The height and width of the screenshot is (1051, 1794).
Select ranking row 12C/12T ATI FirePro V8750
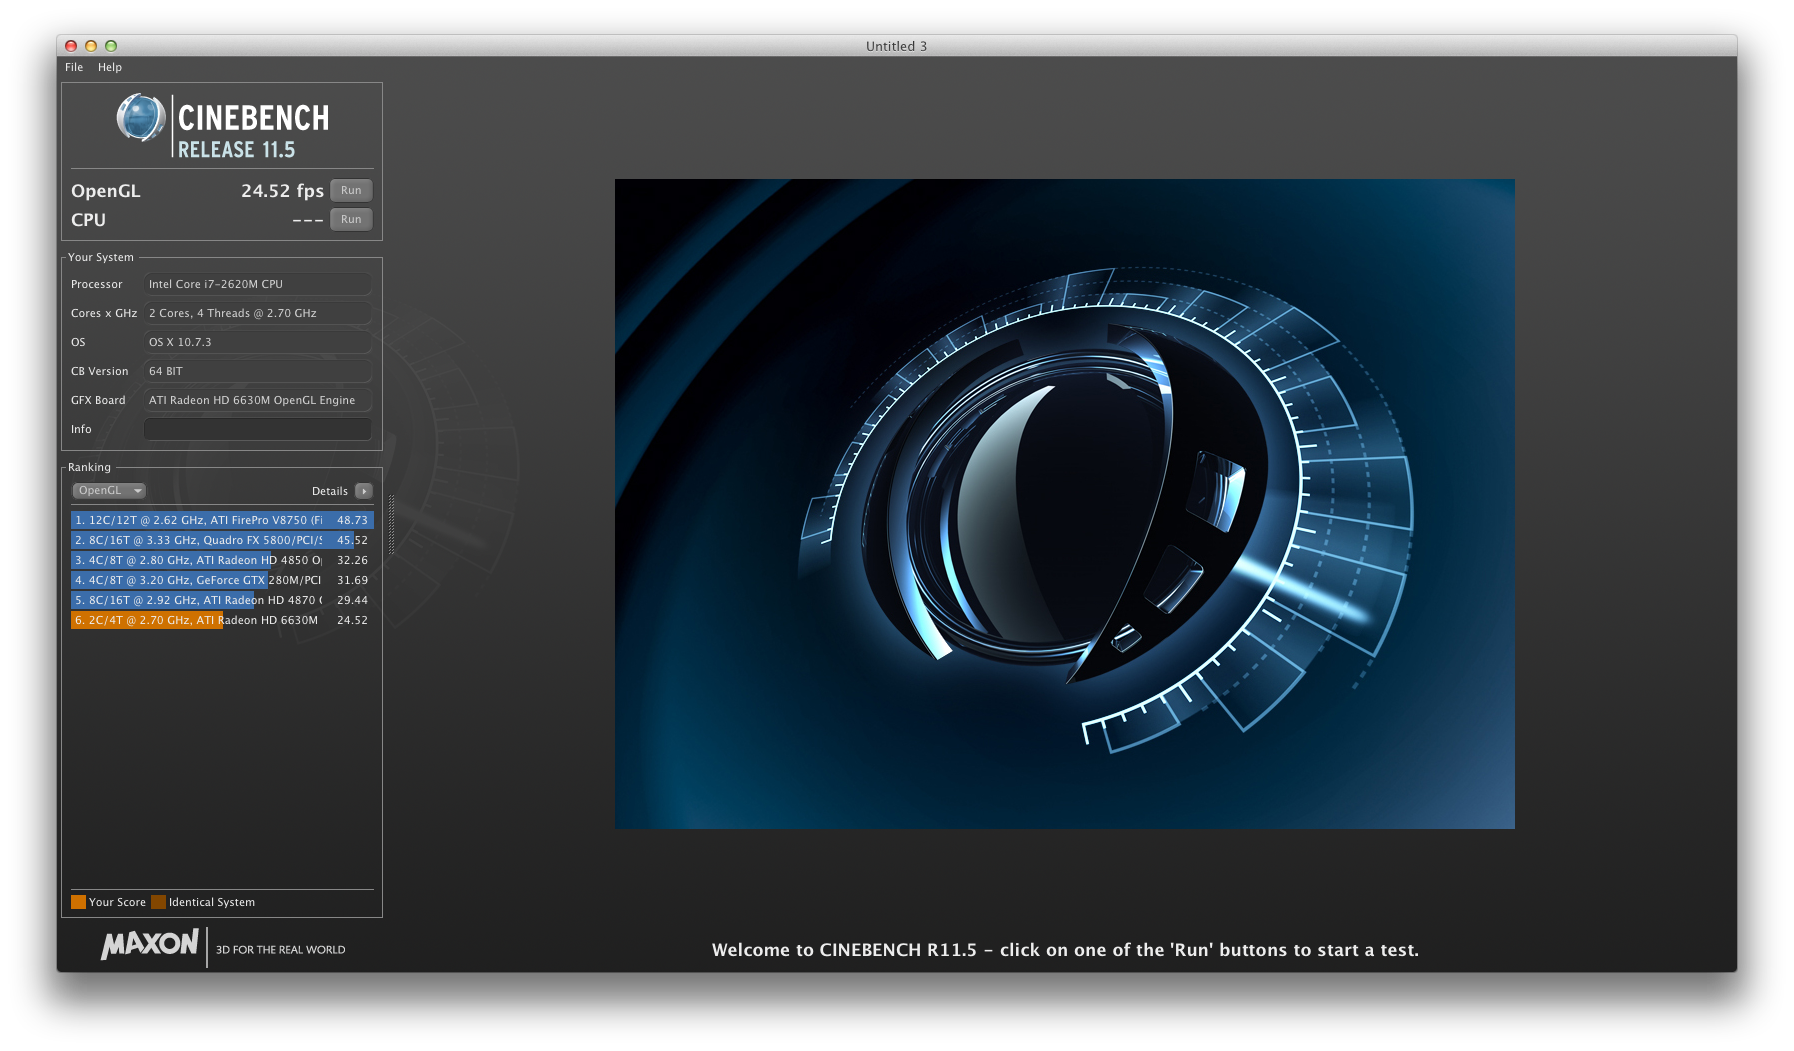pyautogui.click(x=222, y=520)
